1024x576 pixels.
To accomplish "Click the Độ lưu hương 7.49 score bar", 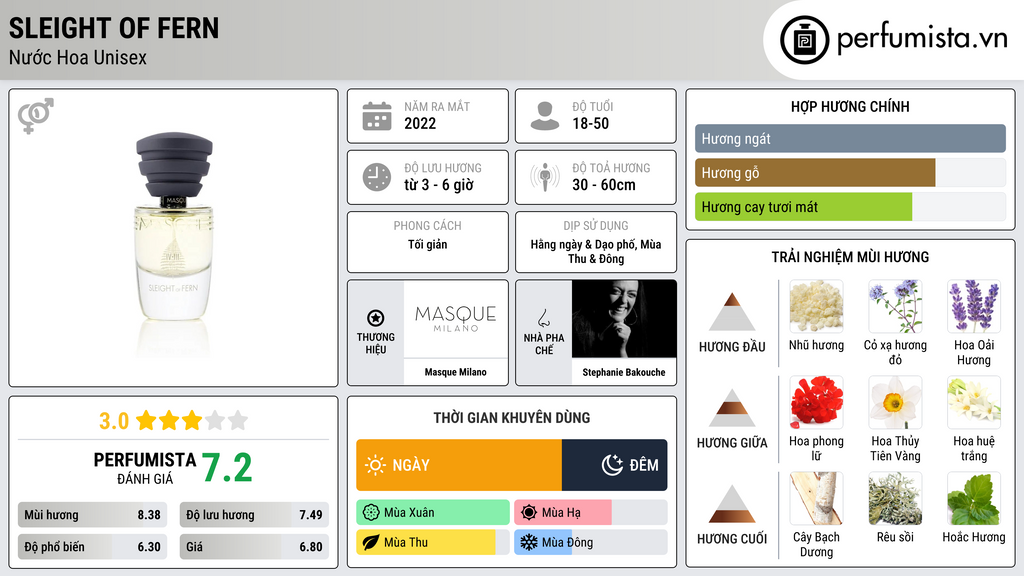I will pos(255,515).
